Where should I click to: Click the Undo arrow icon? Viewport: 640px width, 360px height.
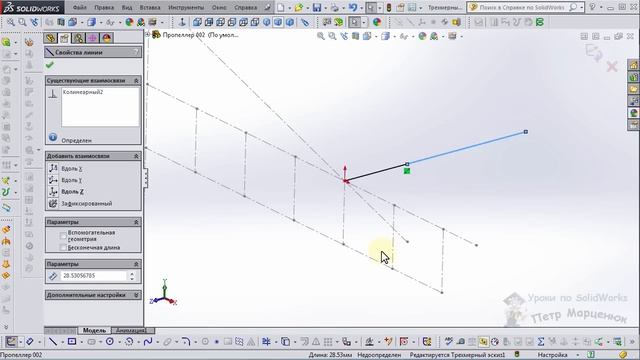coord(353,7)
